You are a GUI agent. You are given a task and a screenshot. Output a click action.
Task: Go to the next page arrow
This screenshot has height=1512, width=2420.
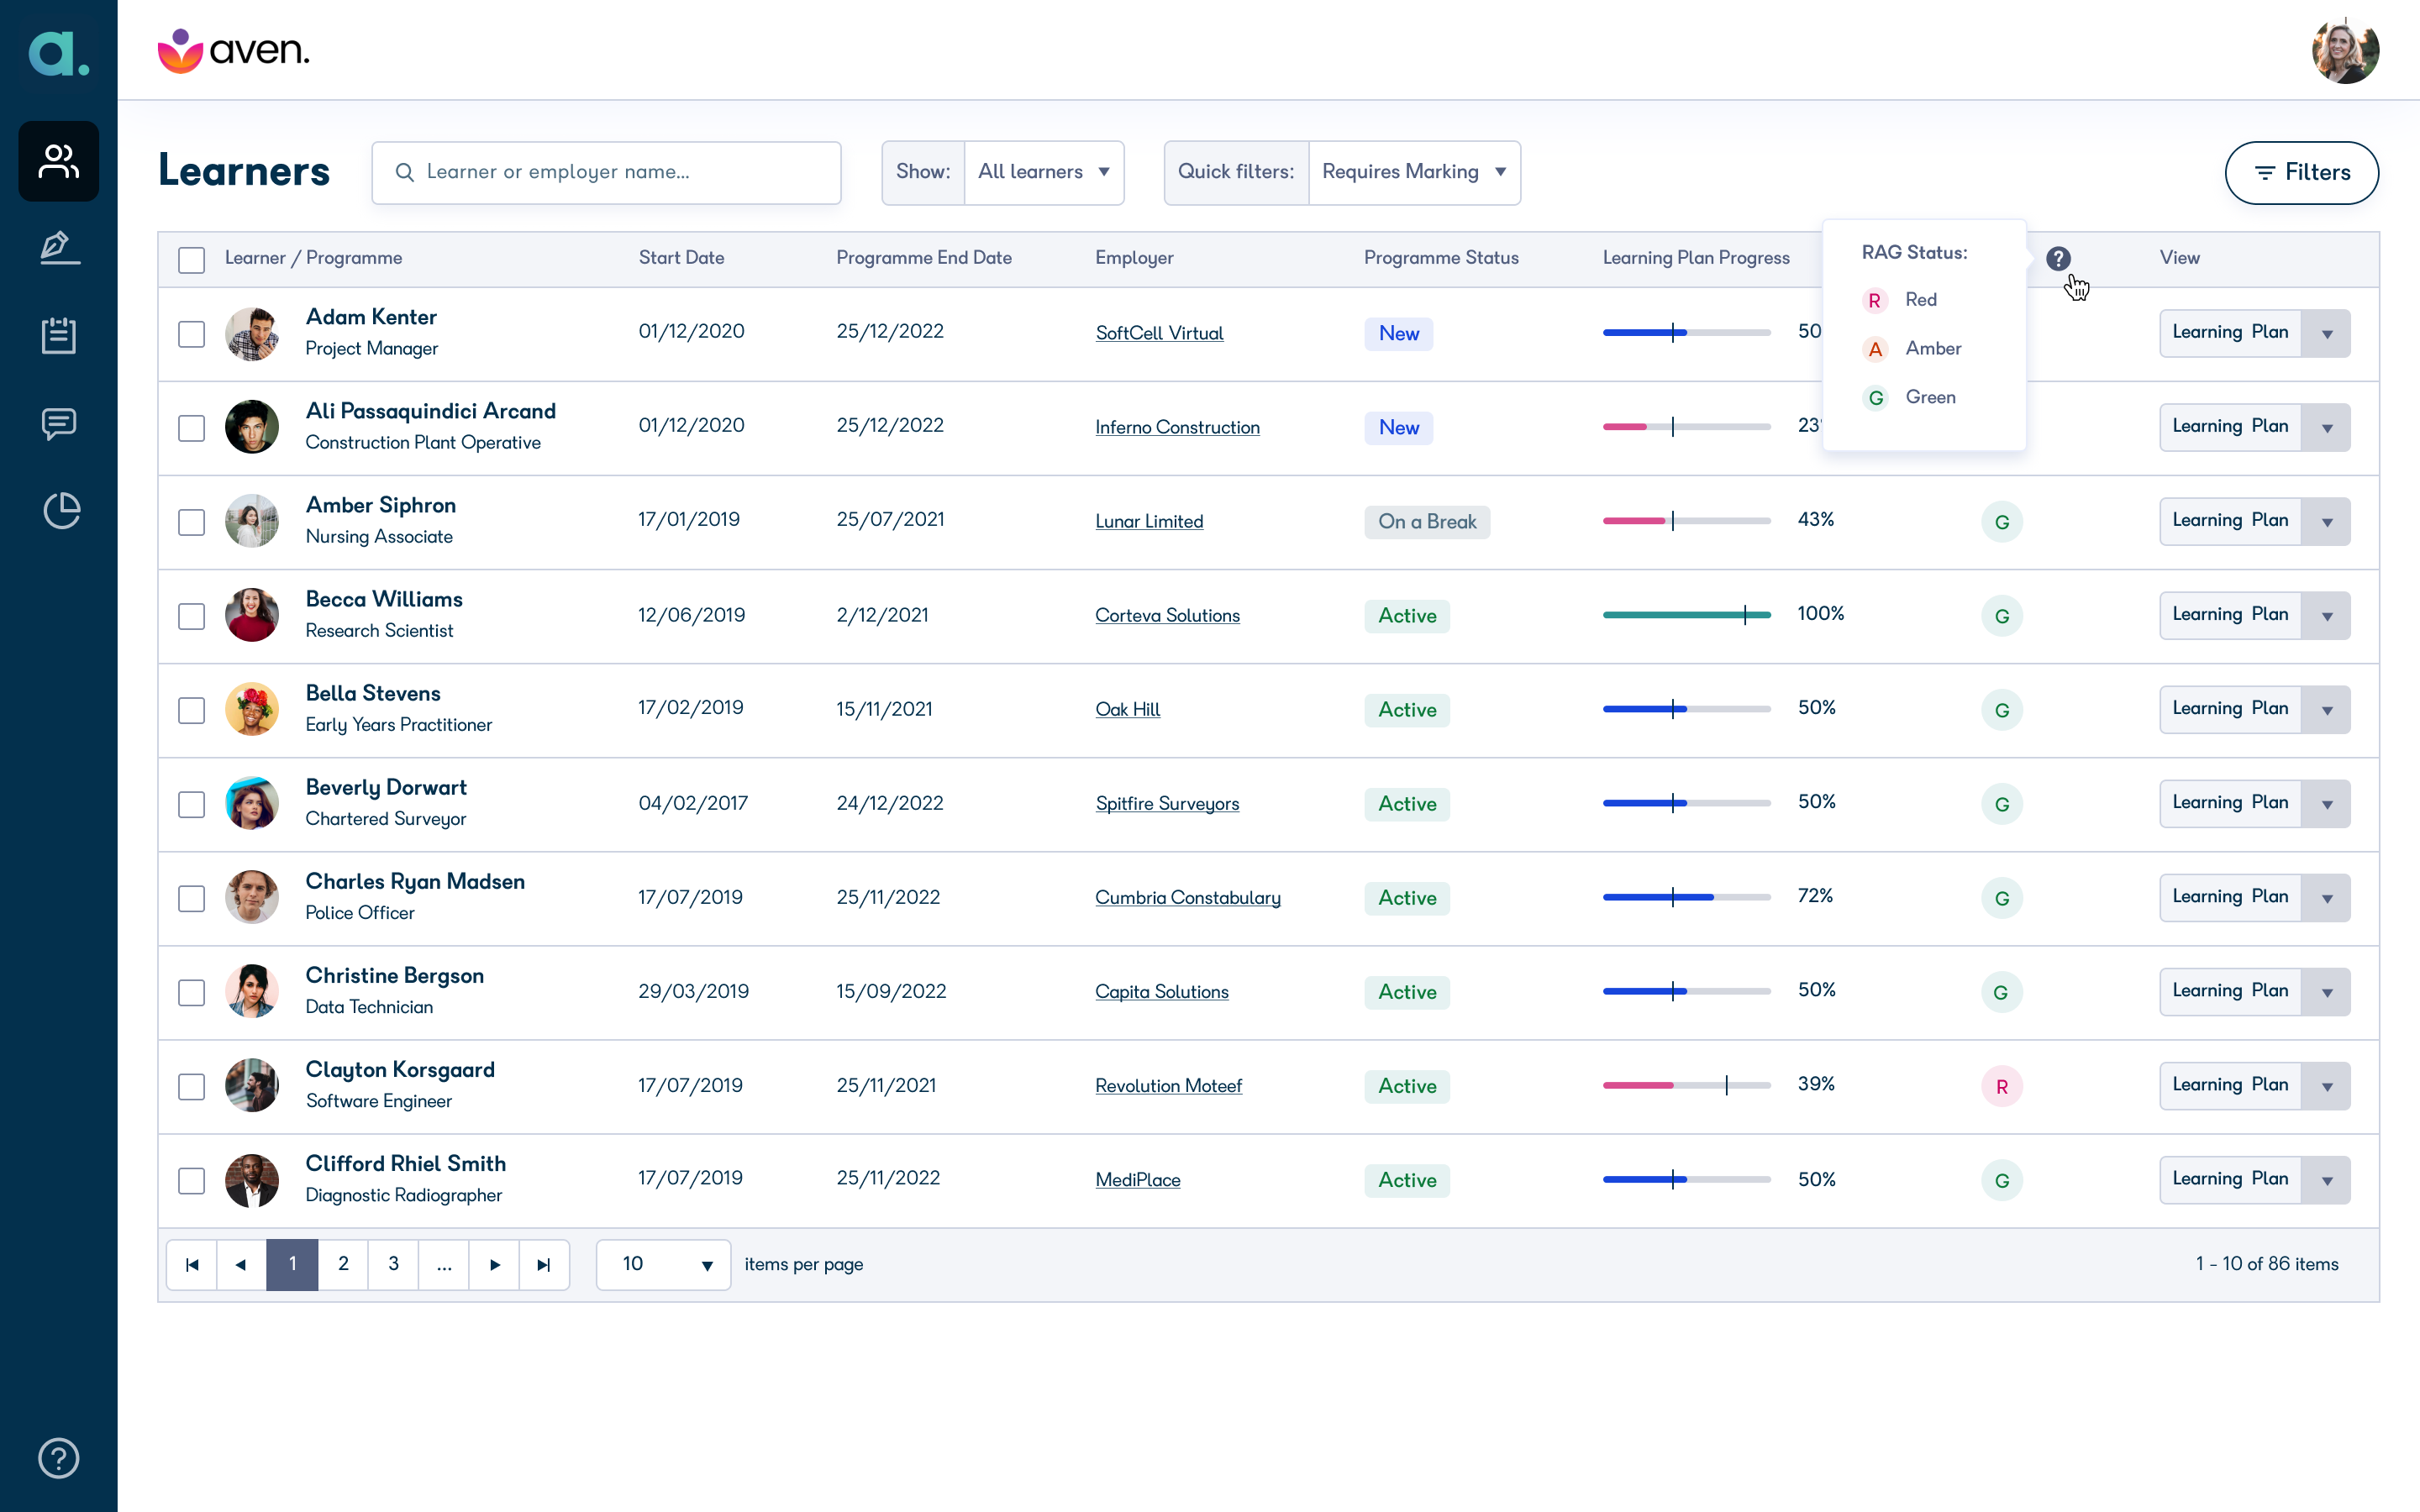[494, 1265]
